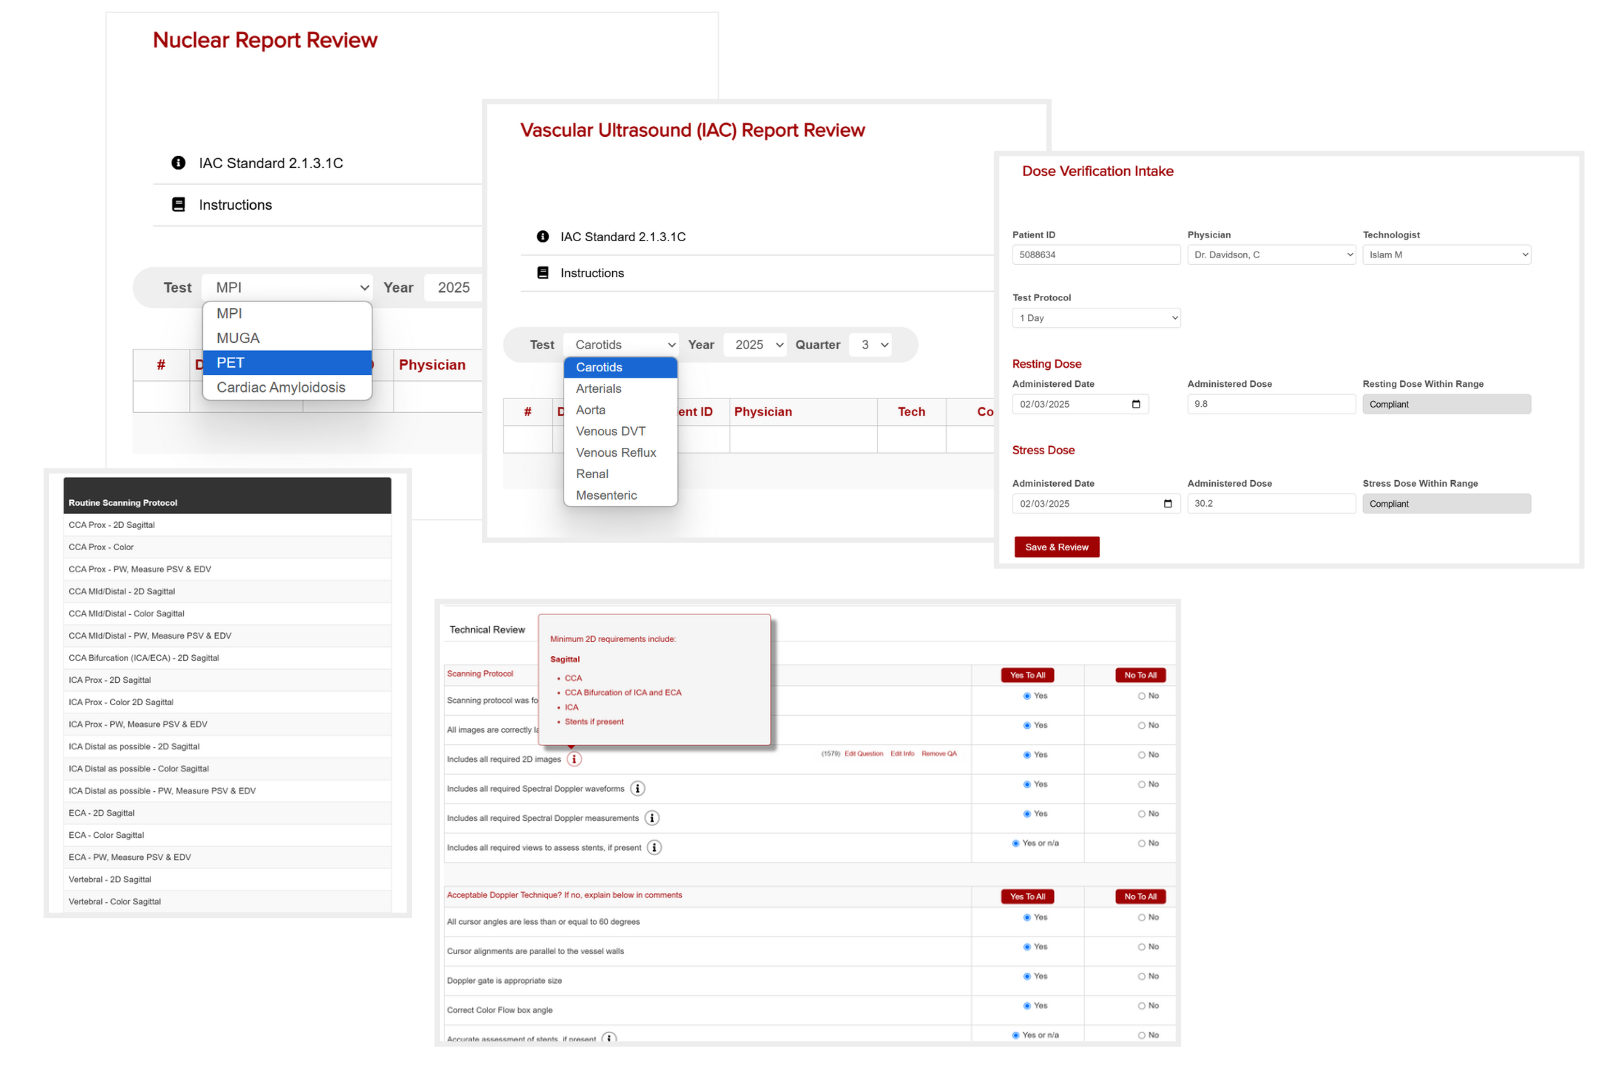The image size is (1606, 1069).
Task: Open the Physician dropdown showing Dr. Davidson, C
Action: point(1272,255)
